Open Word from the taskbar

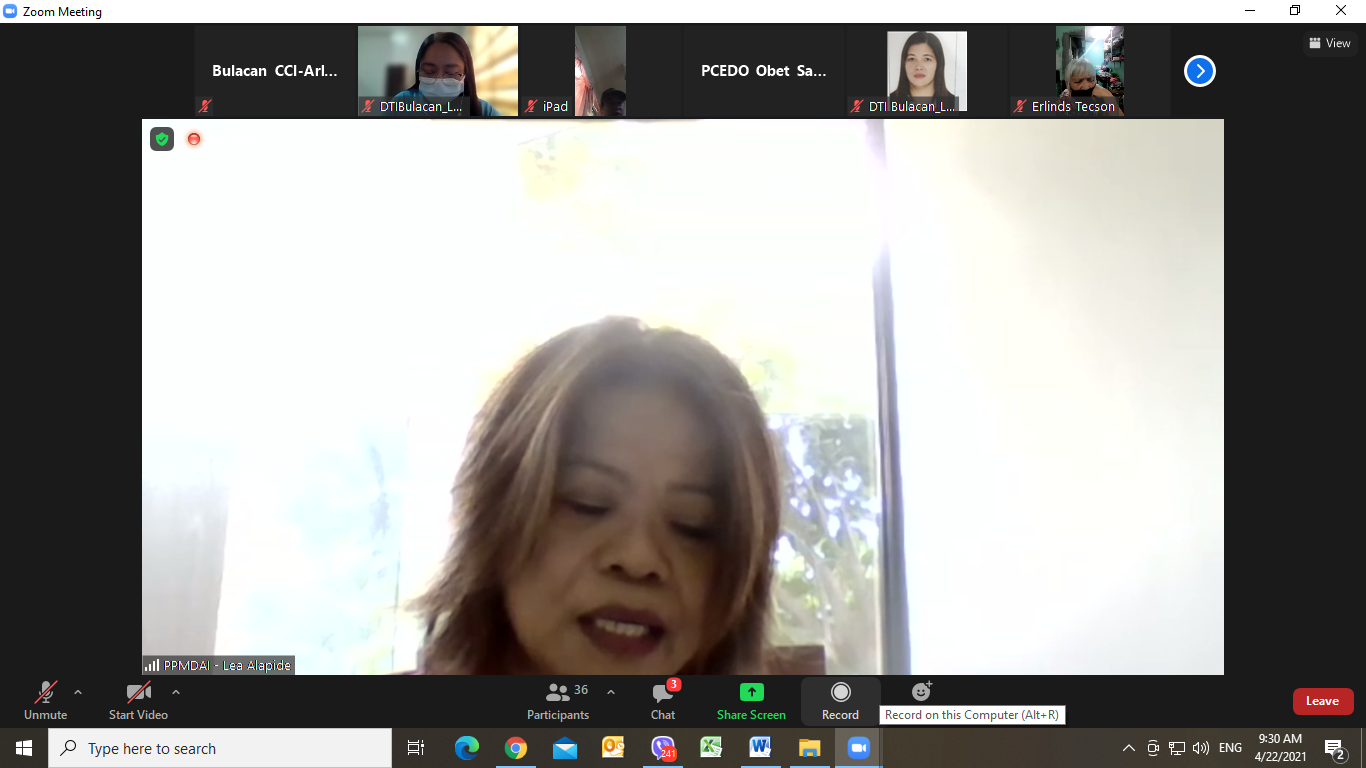761,748
